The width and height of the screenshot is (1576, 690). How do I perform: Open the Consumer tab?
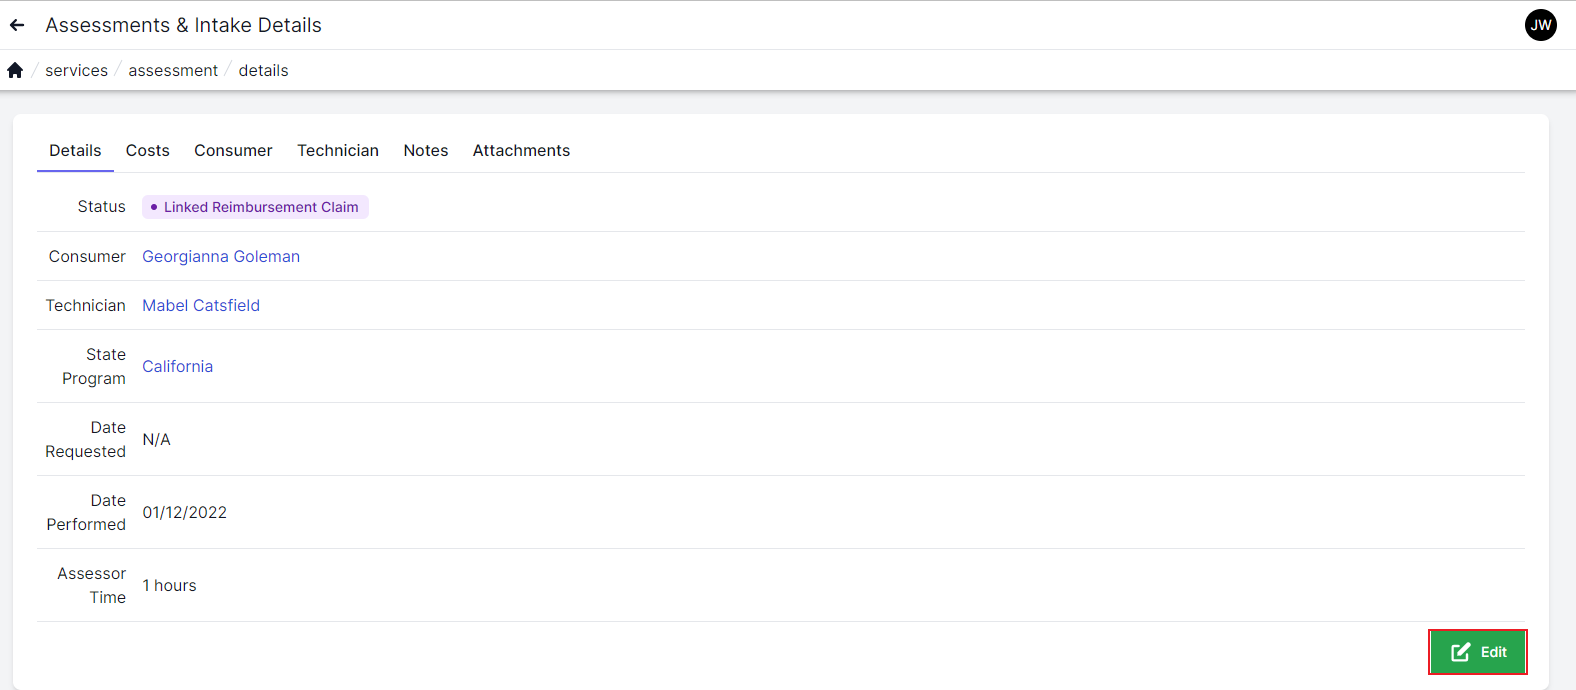[x=233, y=150]
